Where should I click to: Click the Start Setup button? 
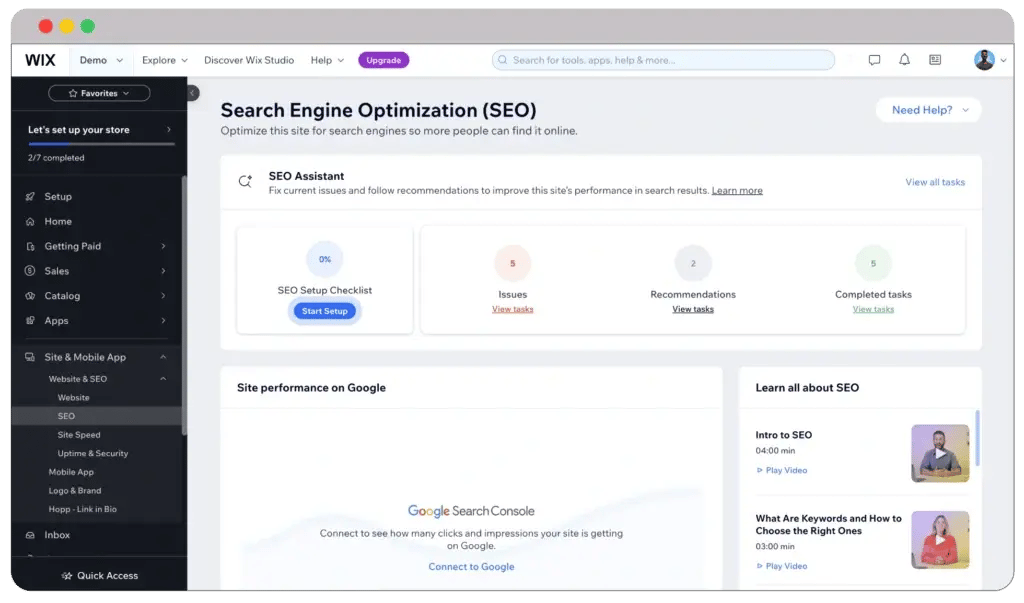(x=325, y=311)
